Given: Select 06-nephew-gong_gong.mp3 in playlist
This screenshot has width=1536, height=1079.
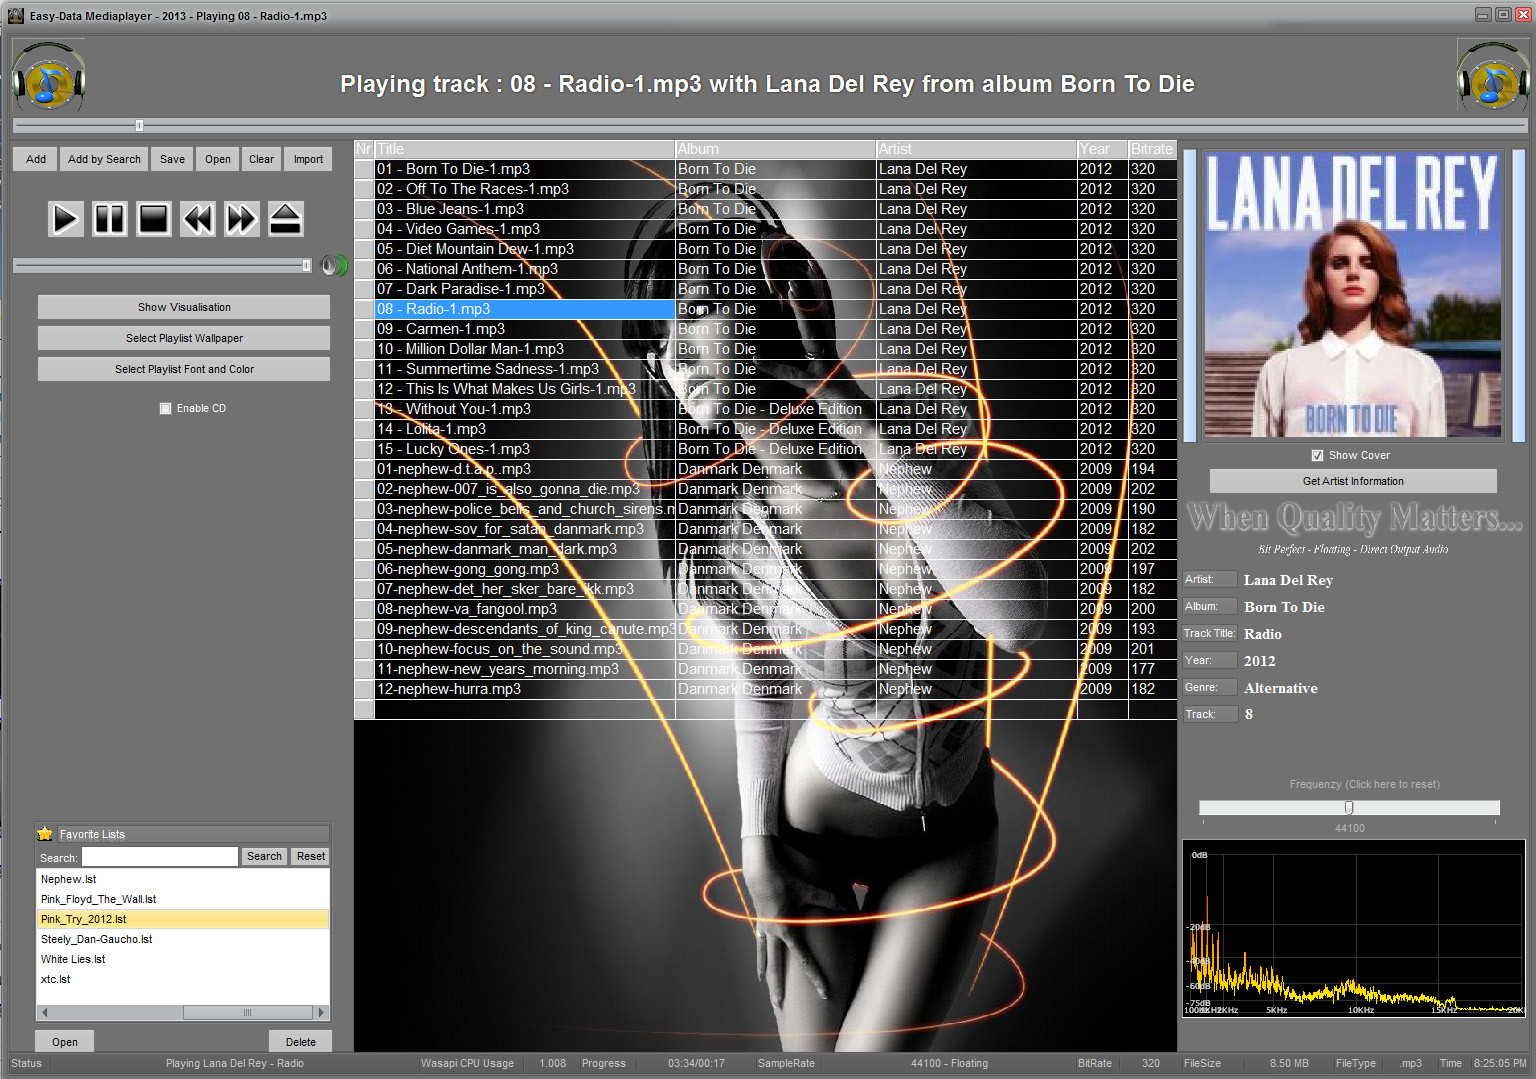Looking at the screenshot, I should [525, 569].
